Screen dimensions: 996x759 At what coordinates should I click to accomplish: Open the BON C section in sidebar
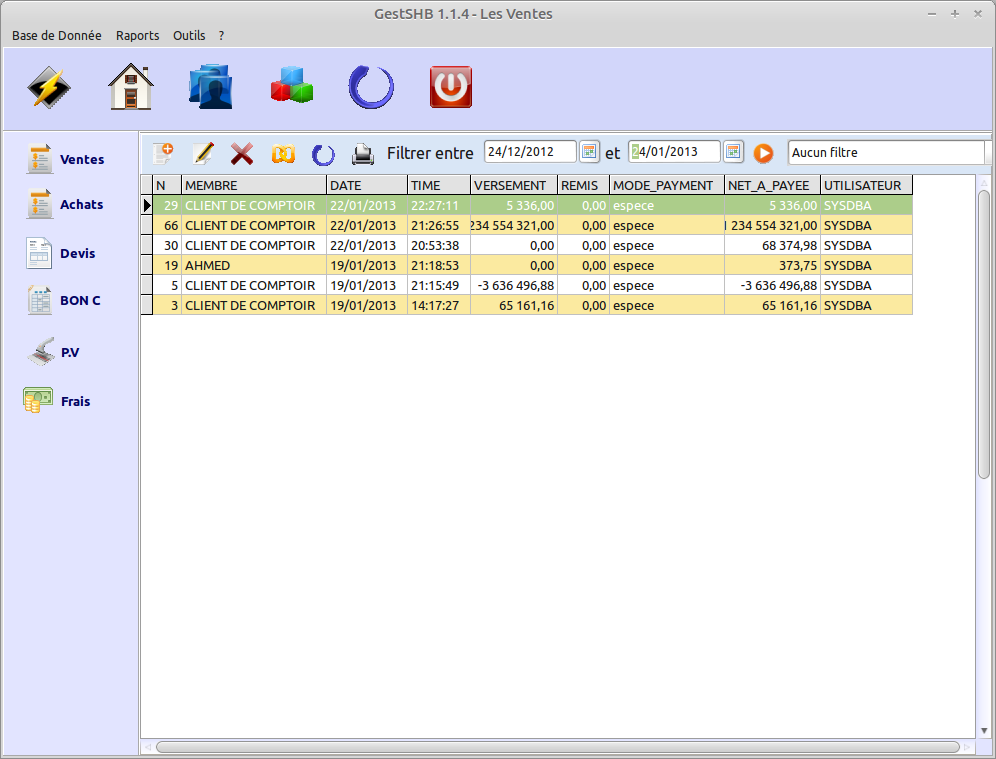[64, 300]
